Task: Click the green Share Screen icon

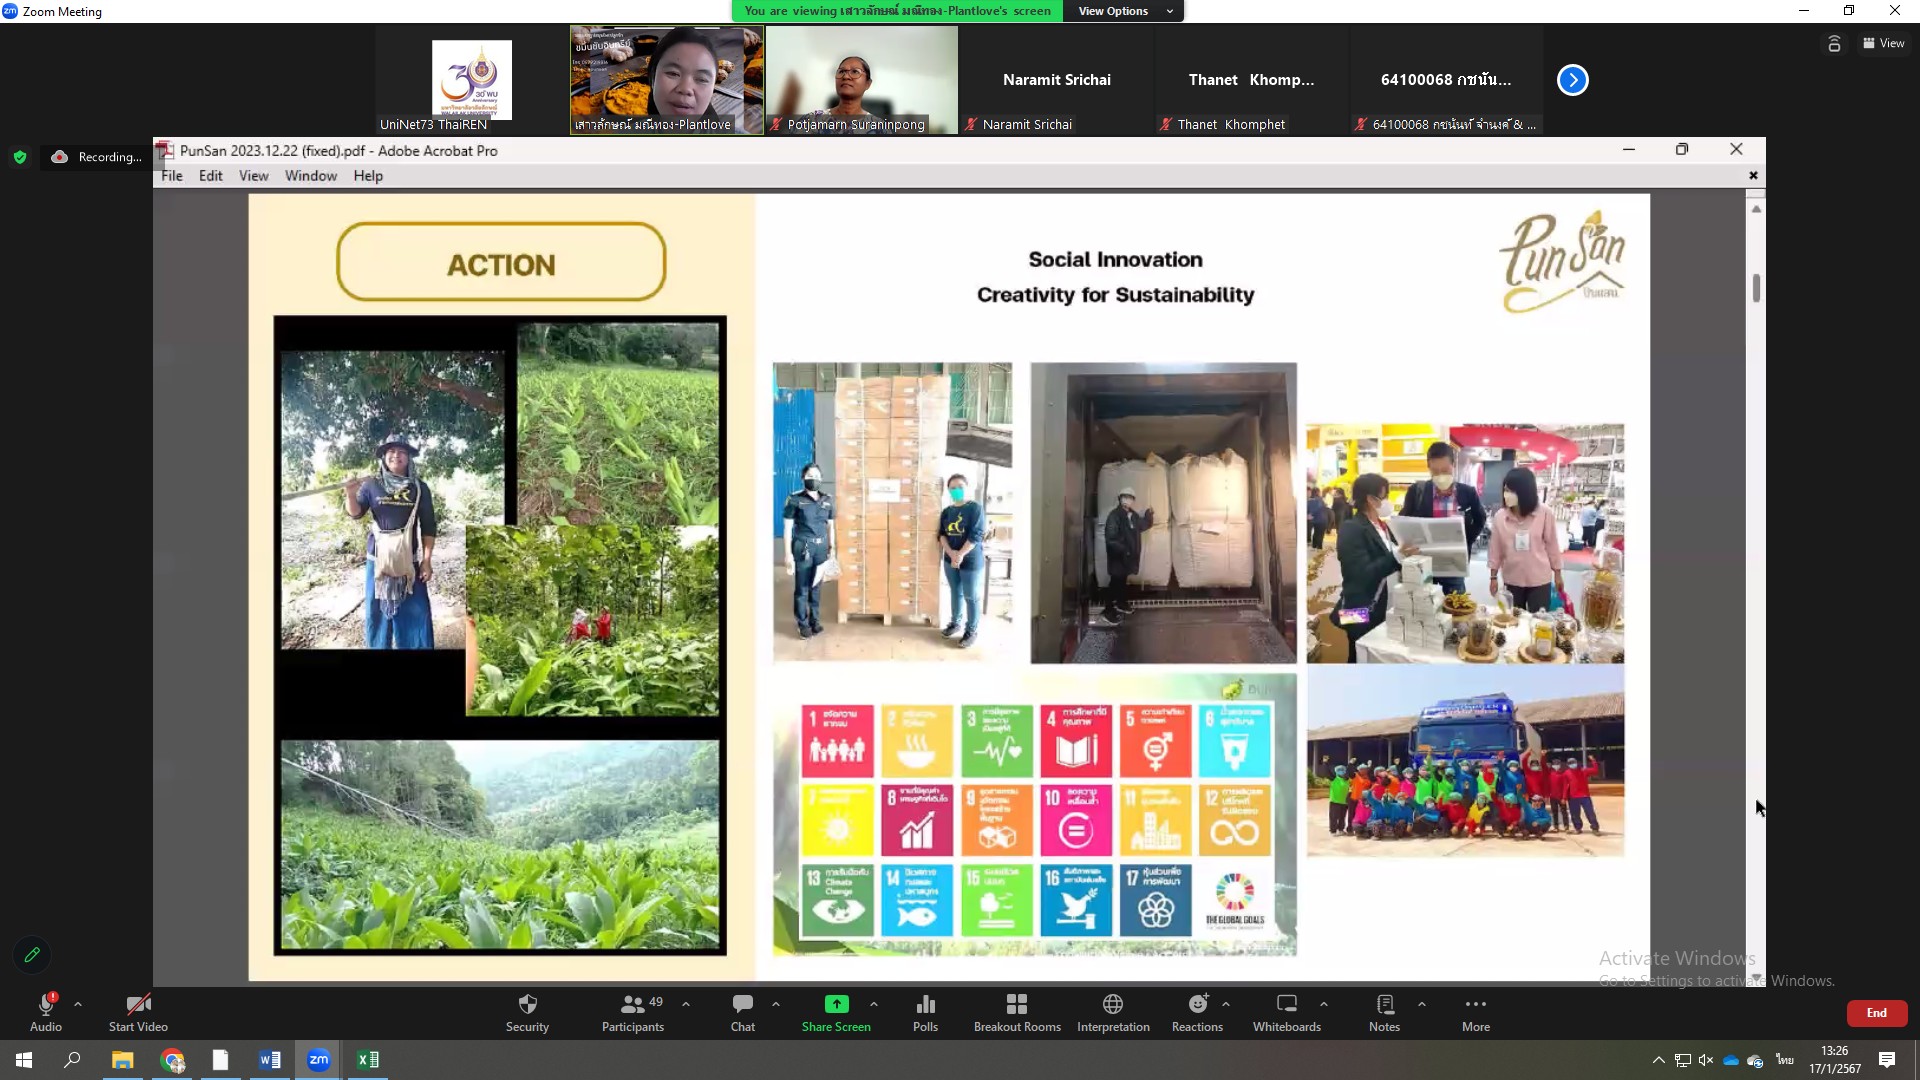Action: tap(836, 1004)
